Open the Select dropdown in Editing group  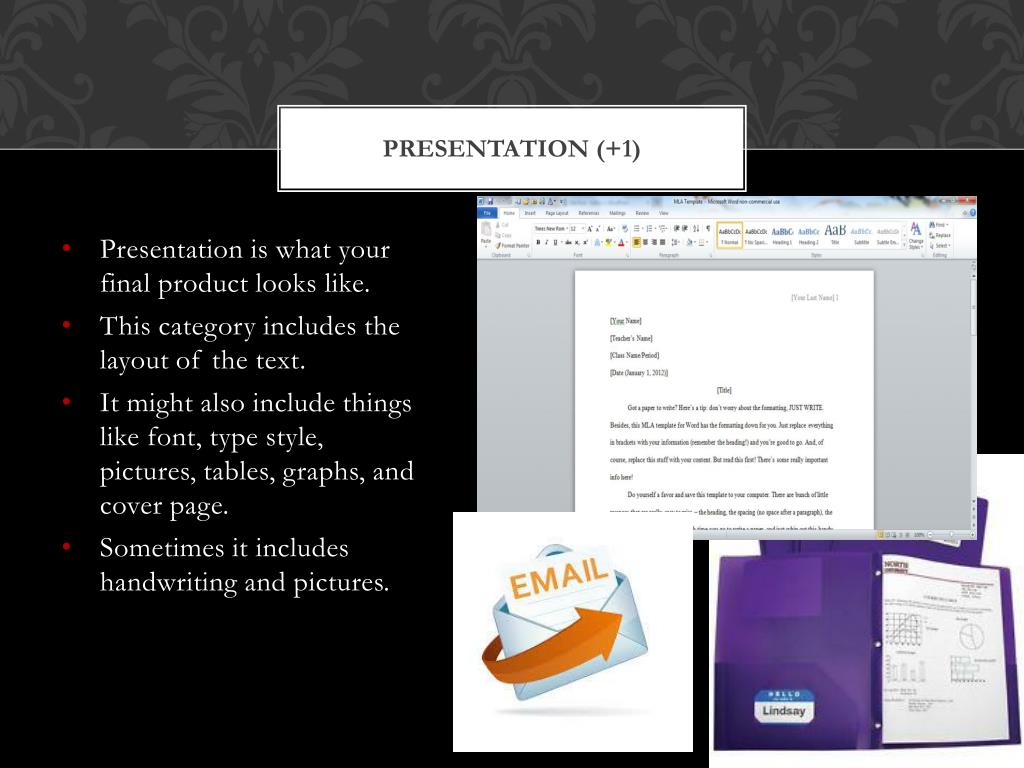[x=940, y=246]
